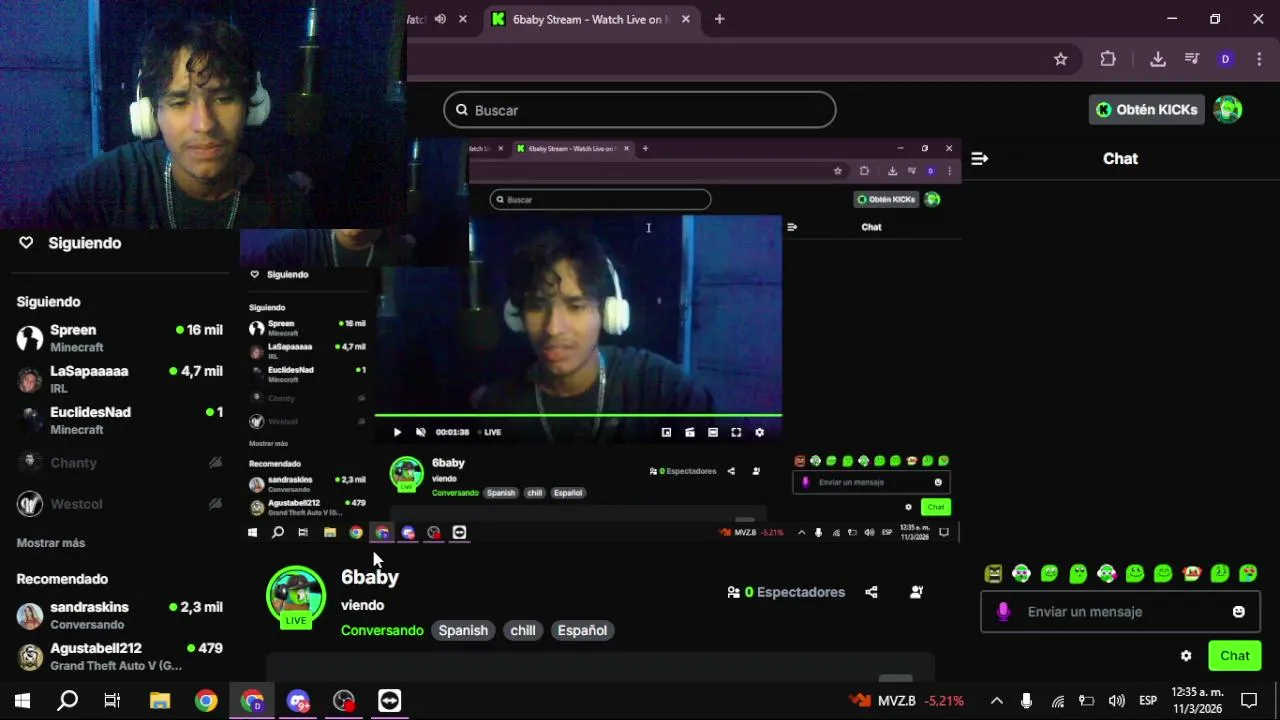Open the Windows Start menu
Screen dimensions: 1280x720
tap(22, 700)
